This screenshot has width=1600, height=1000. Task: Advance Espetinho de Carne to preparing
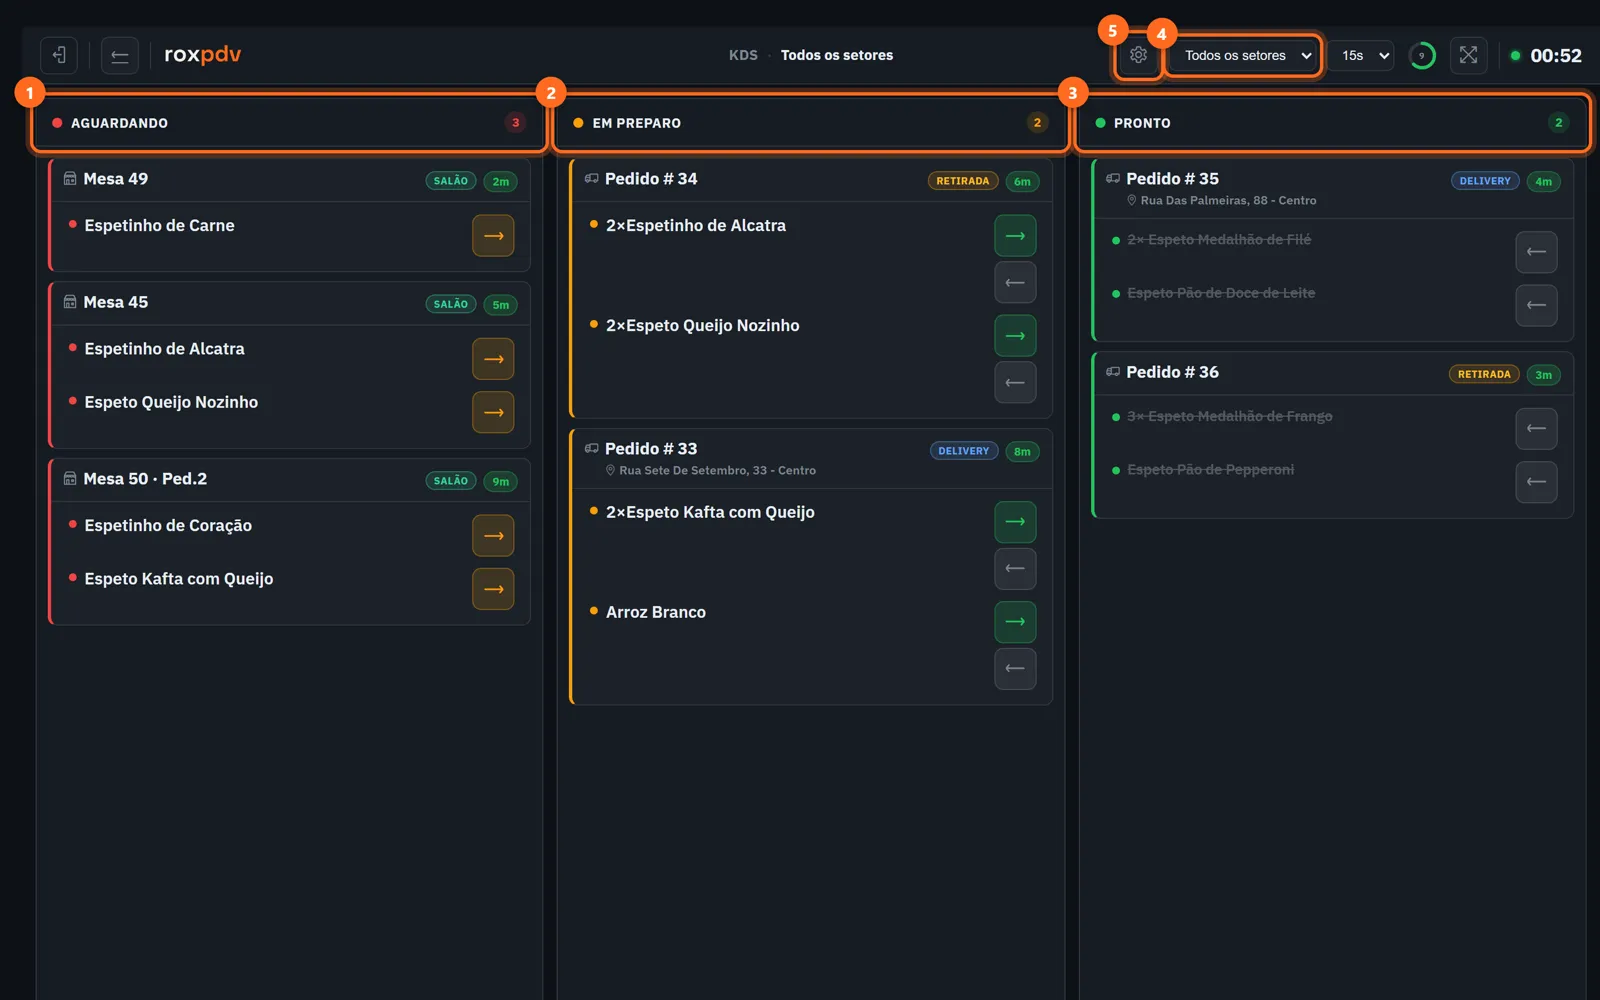493,236
